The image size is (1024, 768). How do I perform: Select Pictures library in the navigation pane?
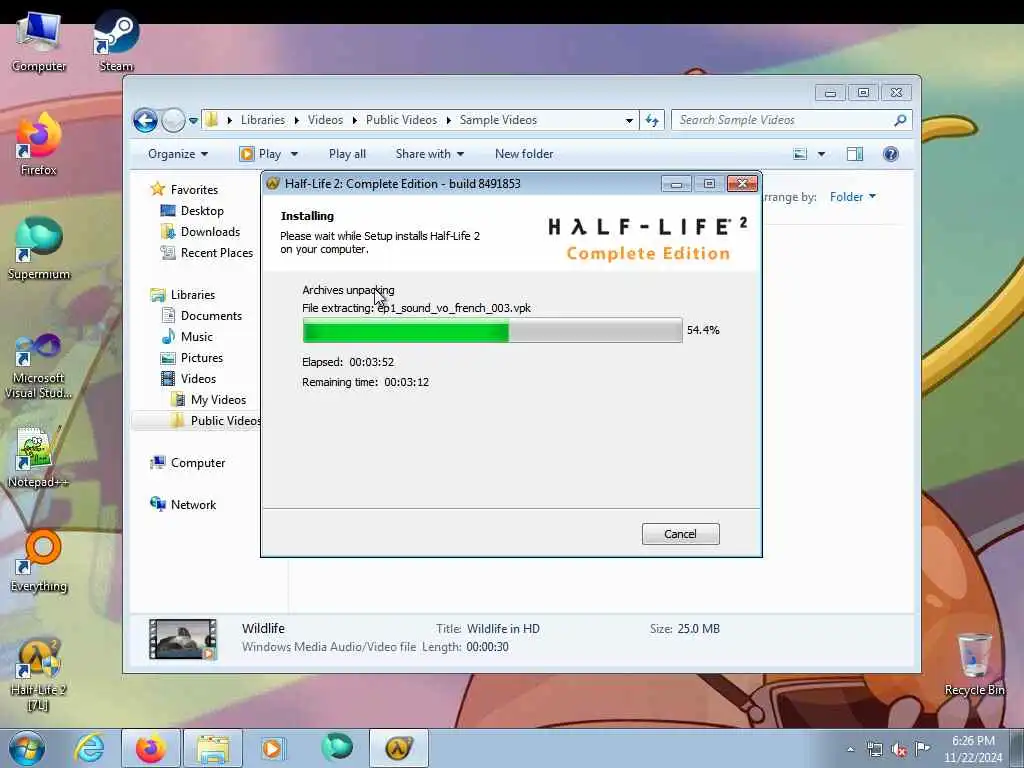(193, 358)
